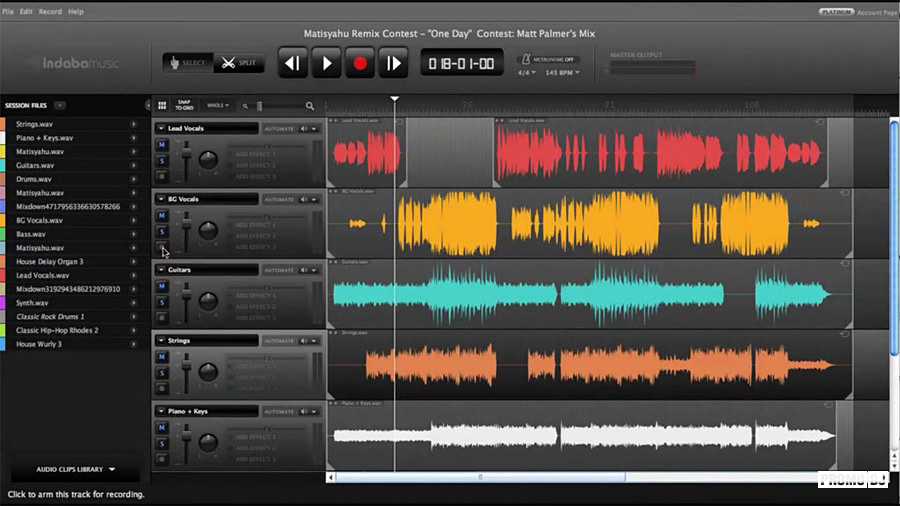Preview Strings.wav with its arrow icon
The height and width of the screenshot is (506, 900).
click(x=134, y=124)
